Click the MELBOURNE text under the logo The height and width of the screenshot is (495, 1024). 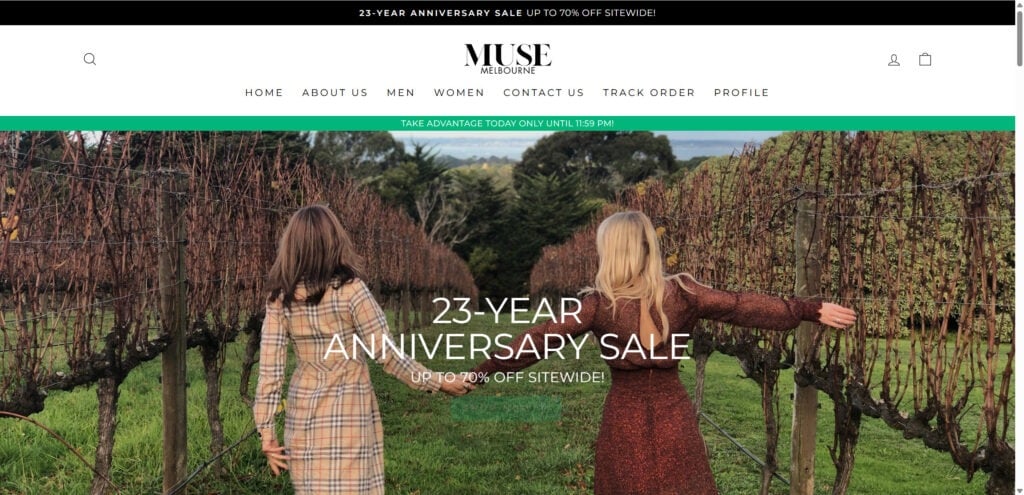507,71
